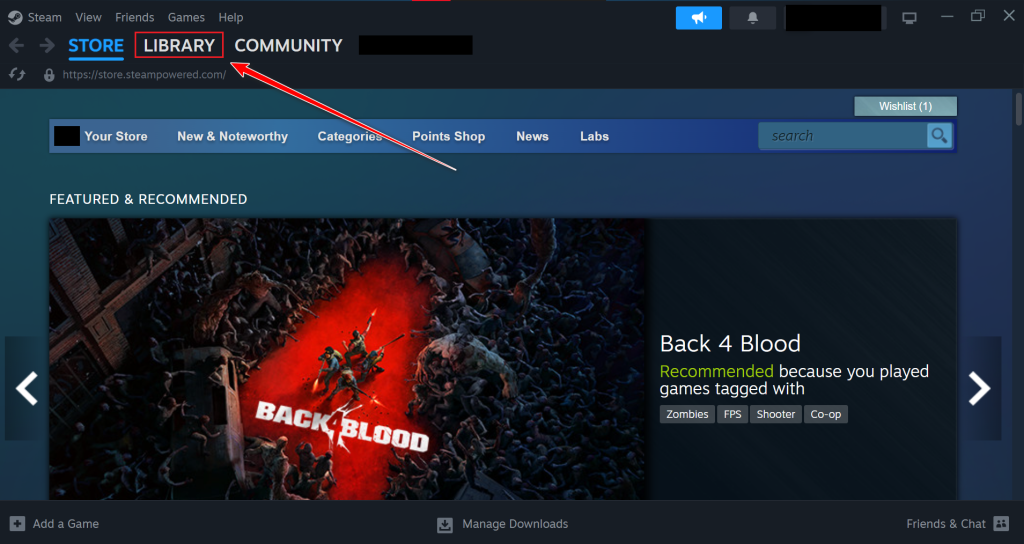This screenshot has width=1024, height=544.
Task: Click the store URL address text
Action: (x=144, y=74)
